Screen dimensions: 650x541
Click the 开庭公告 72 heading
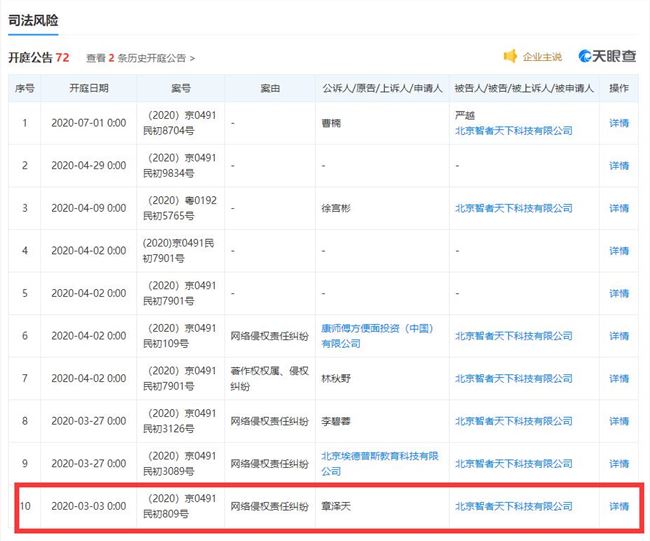(38, 57)
